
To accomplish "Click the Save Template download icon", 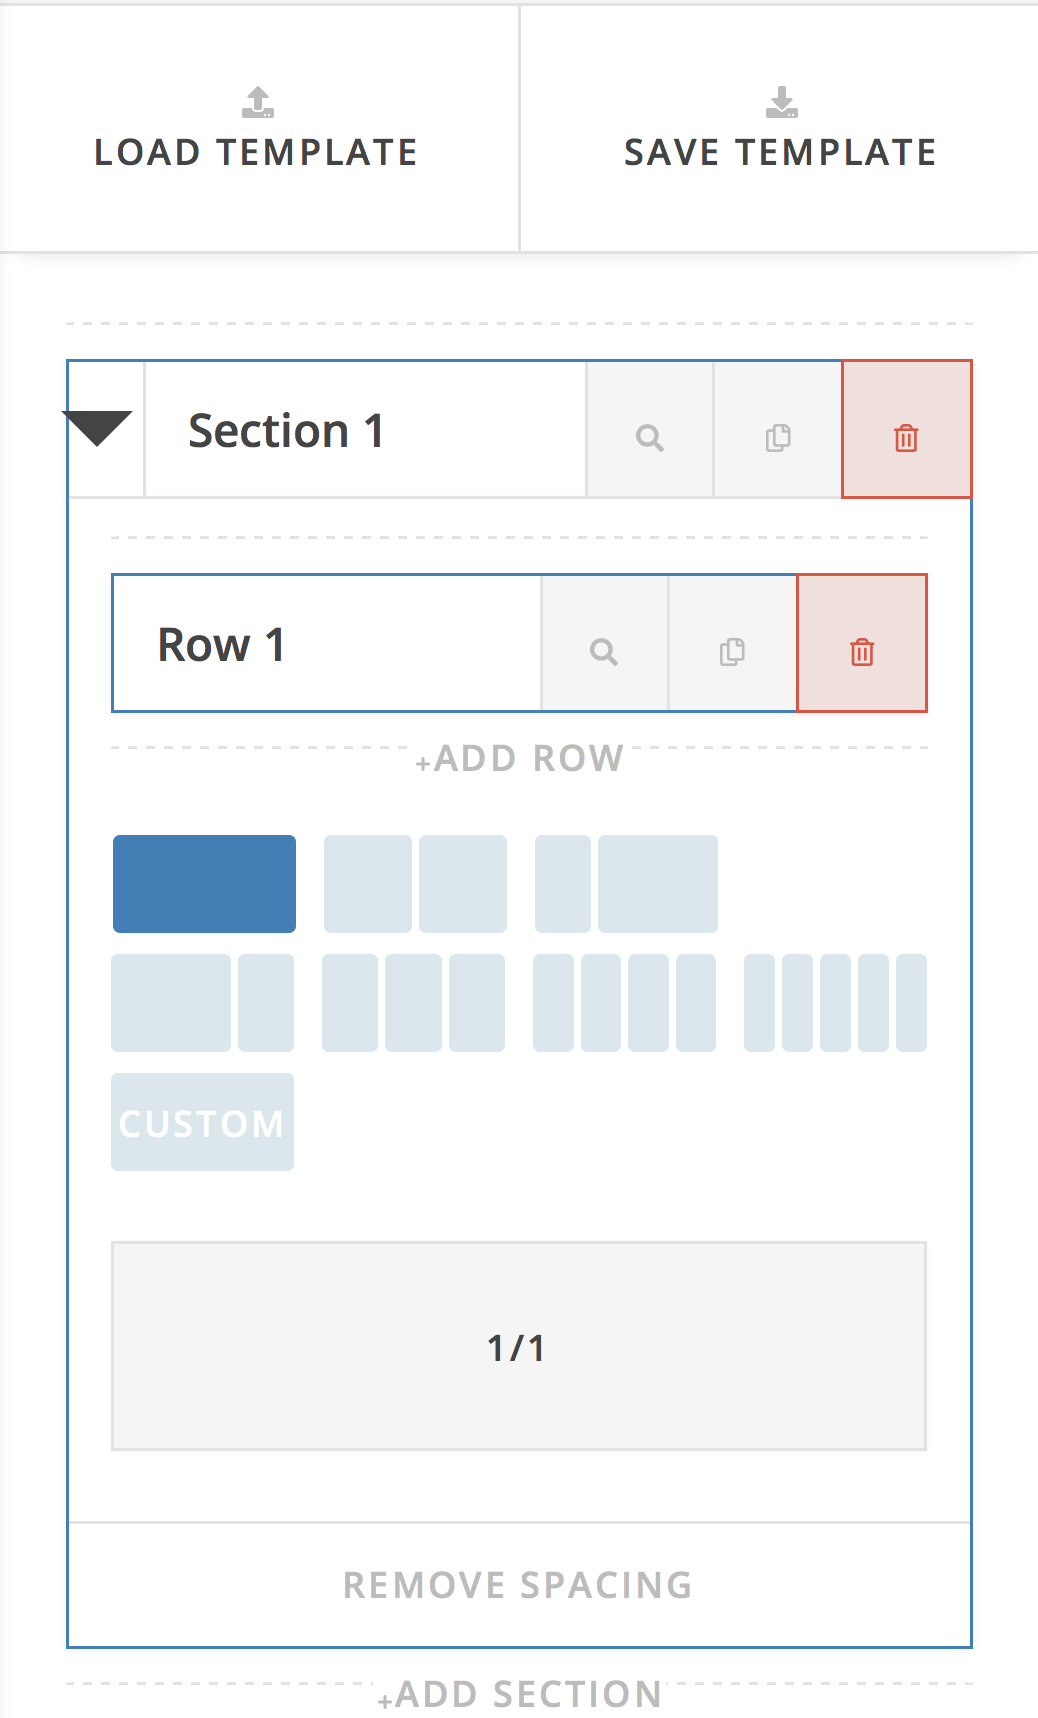I will pyautogui.click(x=781, y=102).
